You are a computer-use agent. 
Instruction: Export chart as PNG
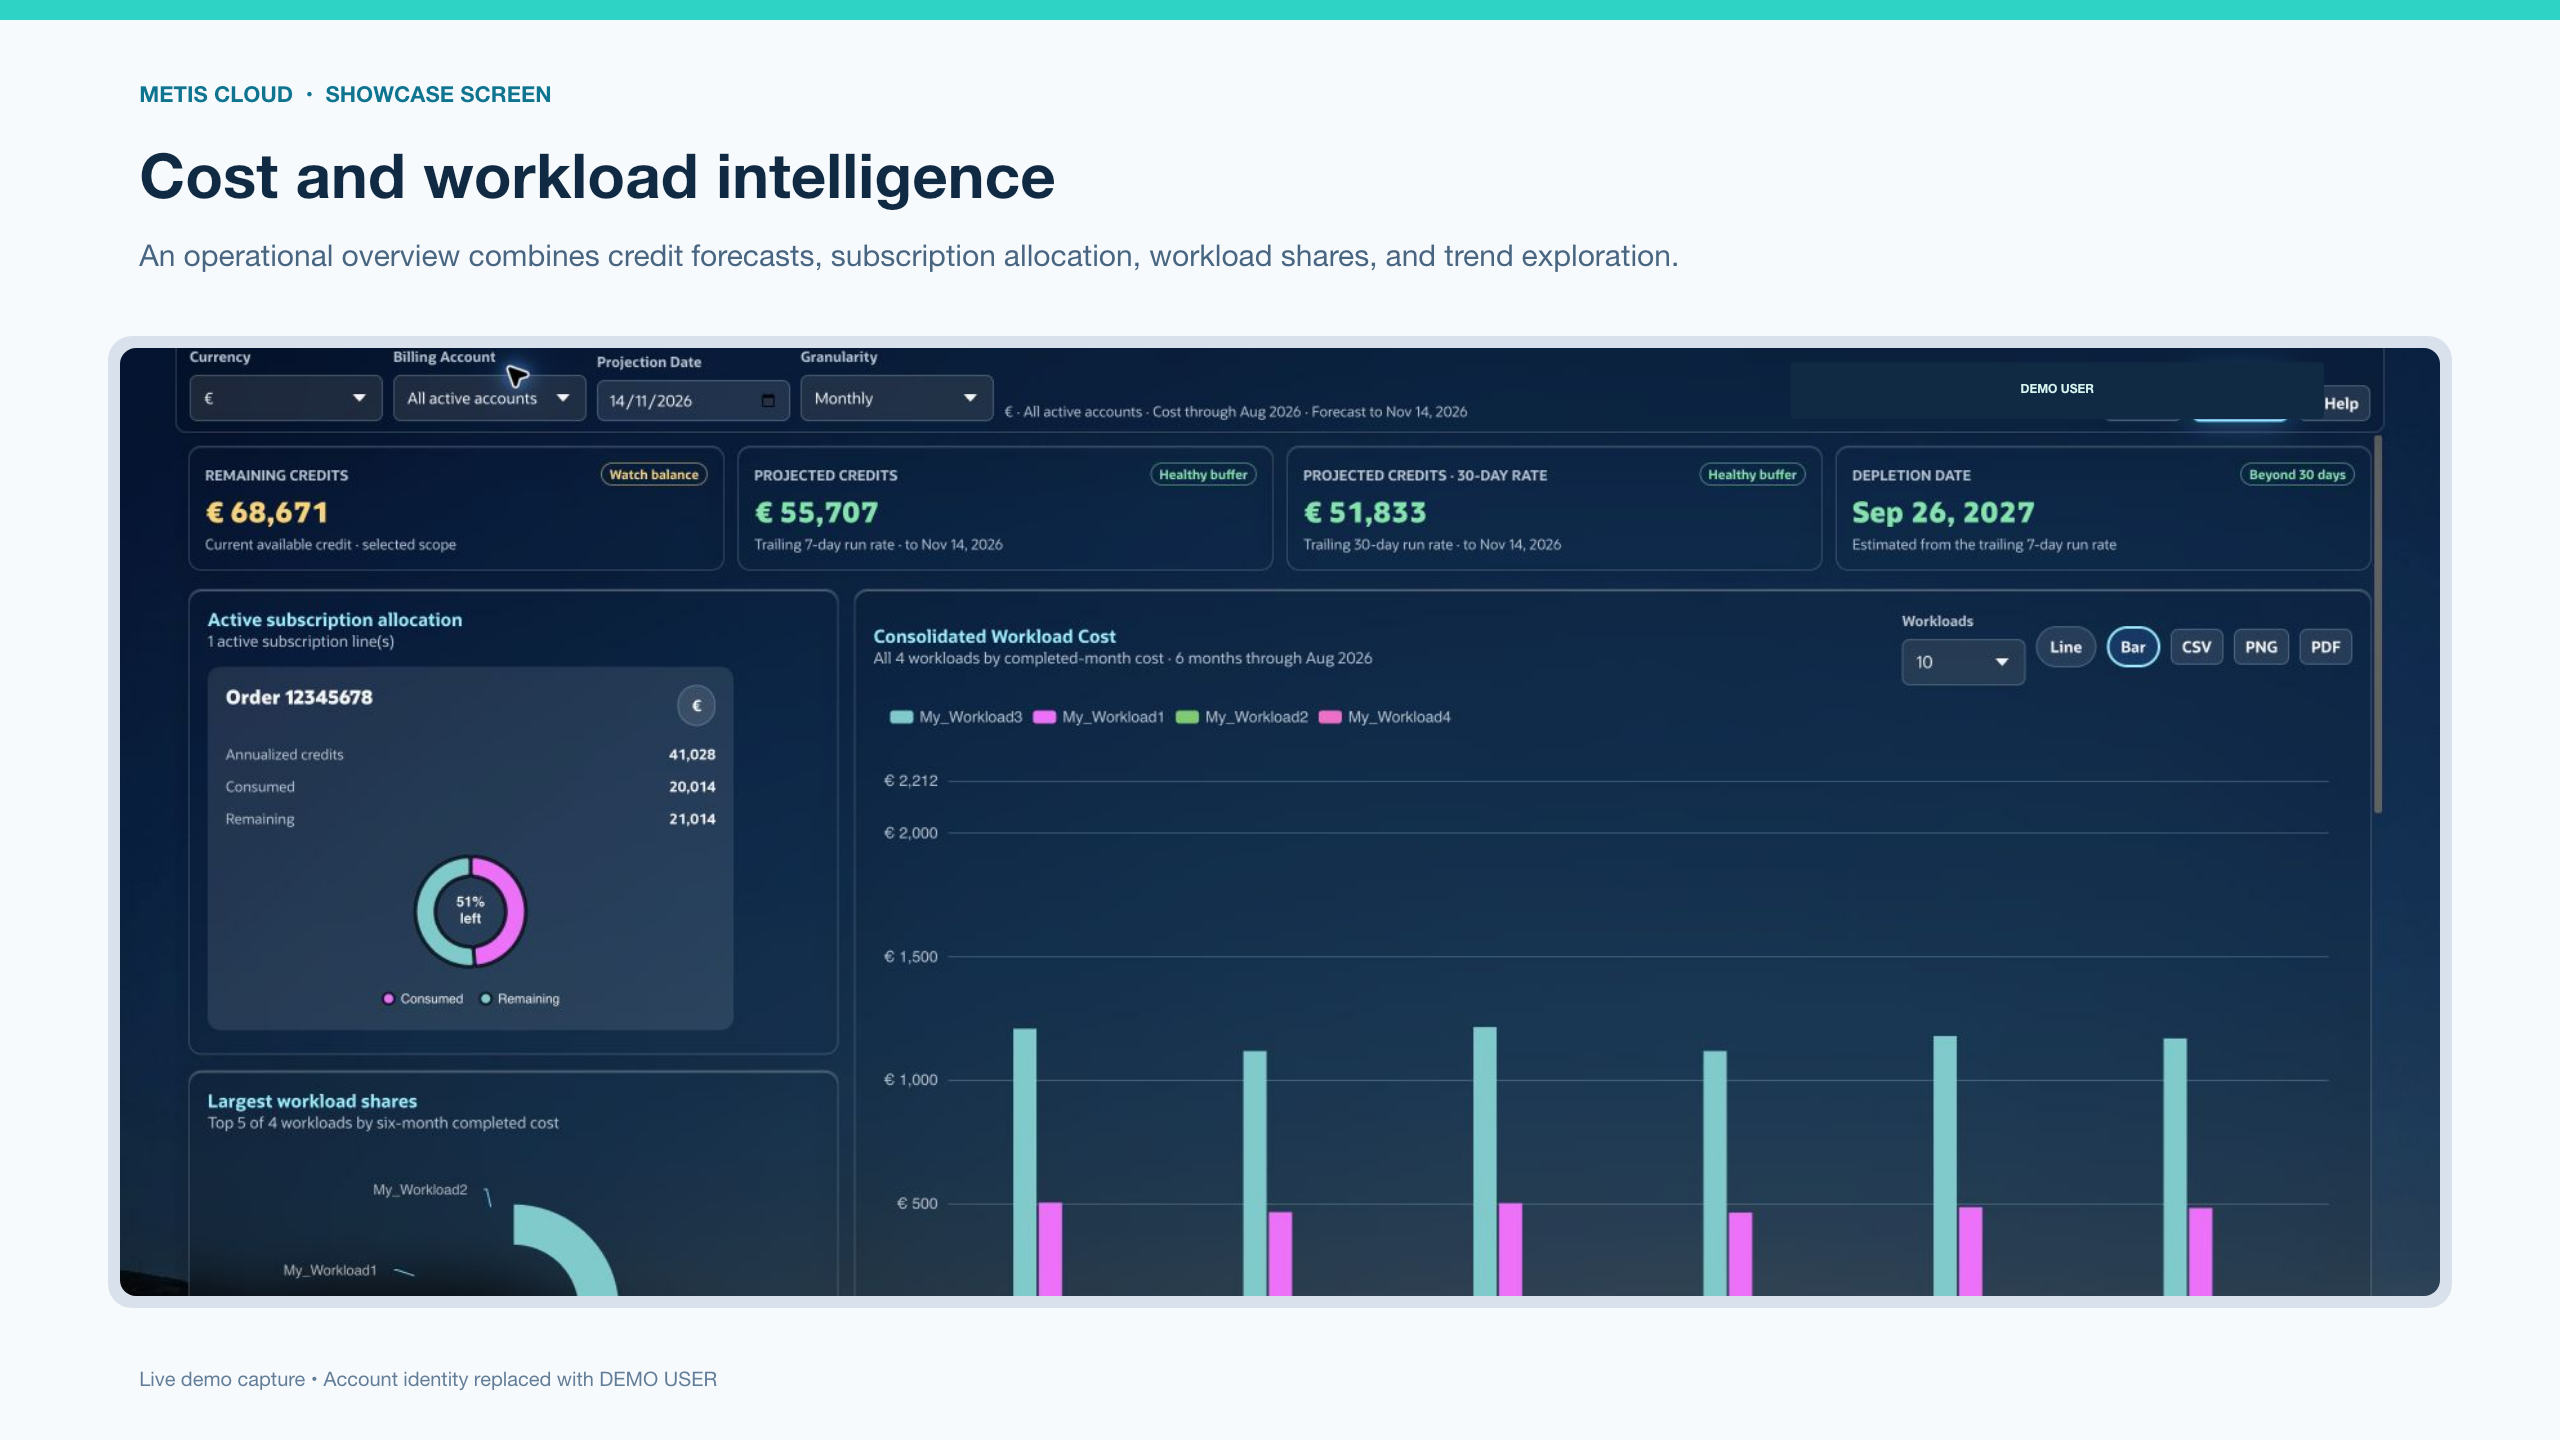(x=2261, y=647)
